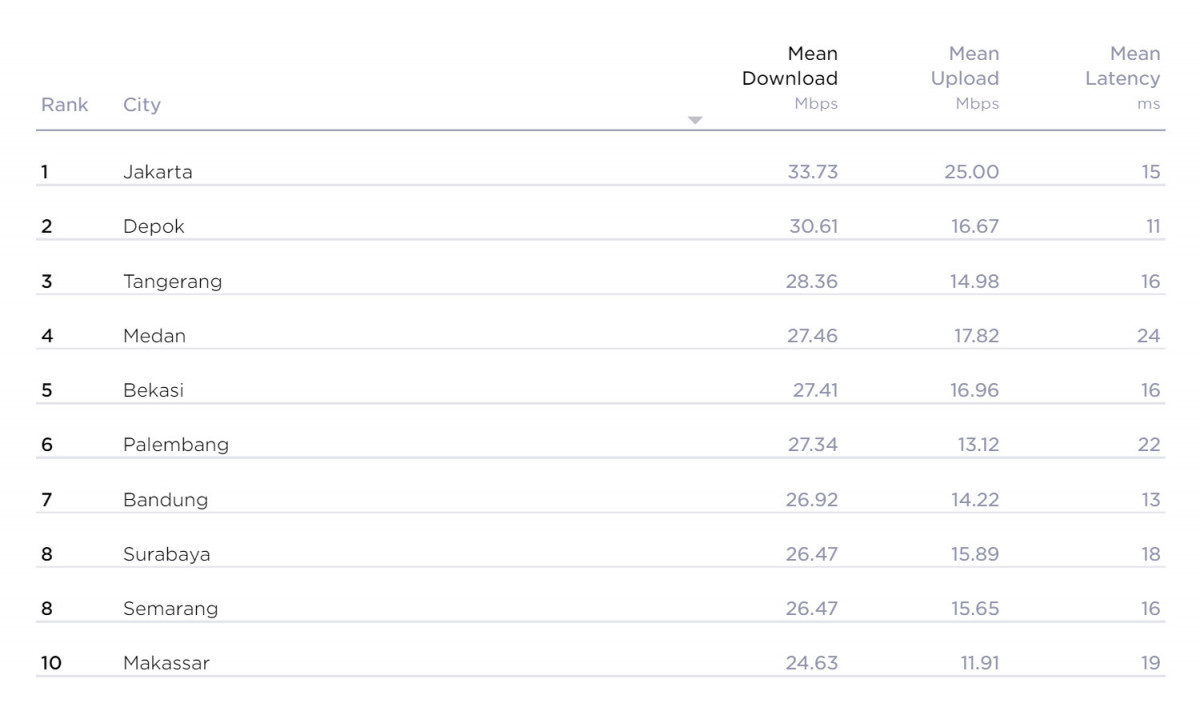Click the Rank column header
The height and width of the screenshot is (707, 1200).
[64, 105]
